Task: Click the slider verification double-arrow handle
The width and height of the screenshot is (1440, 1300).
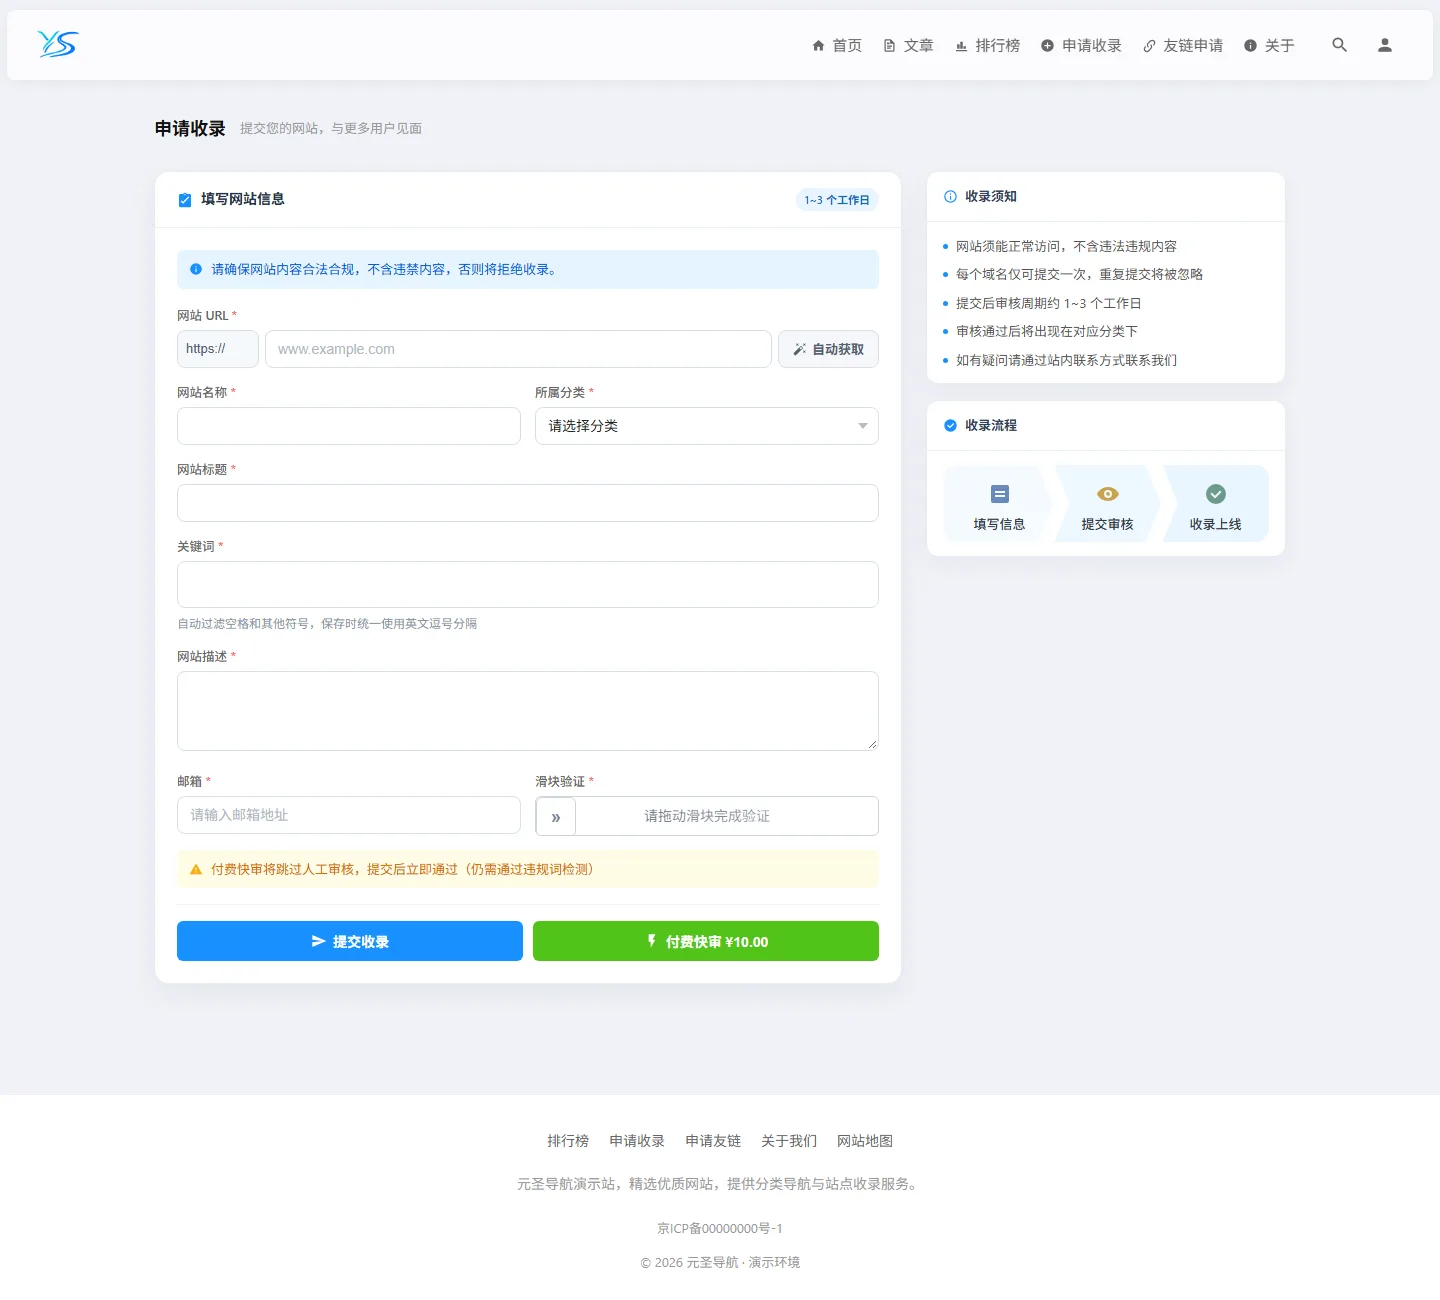Action: coord(556,816)
